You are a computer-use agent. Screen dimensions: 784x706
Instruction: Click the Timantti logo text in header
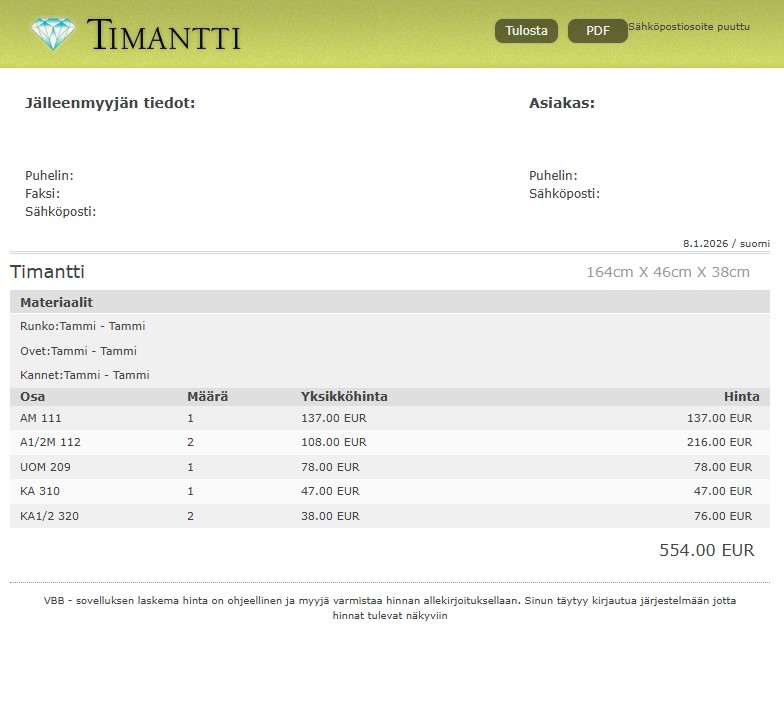(x=164, y=35)
